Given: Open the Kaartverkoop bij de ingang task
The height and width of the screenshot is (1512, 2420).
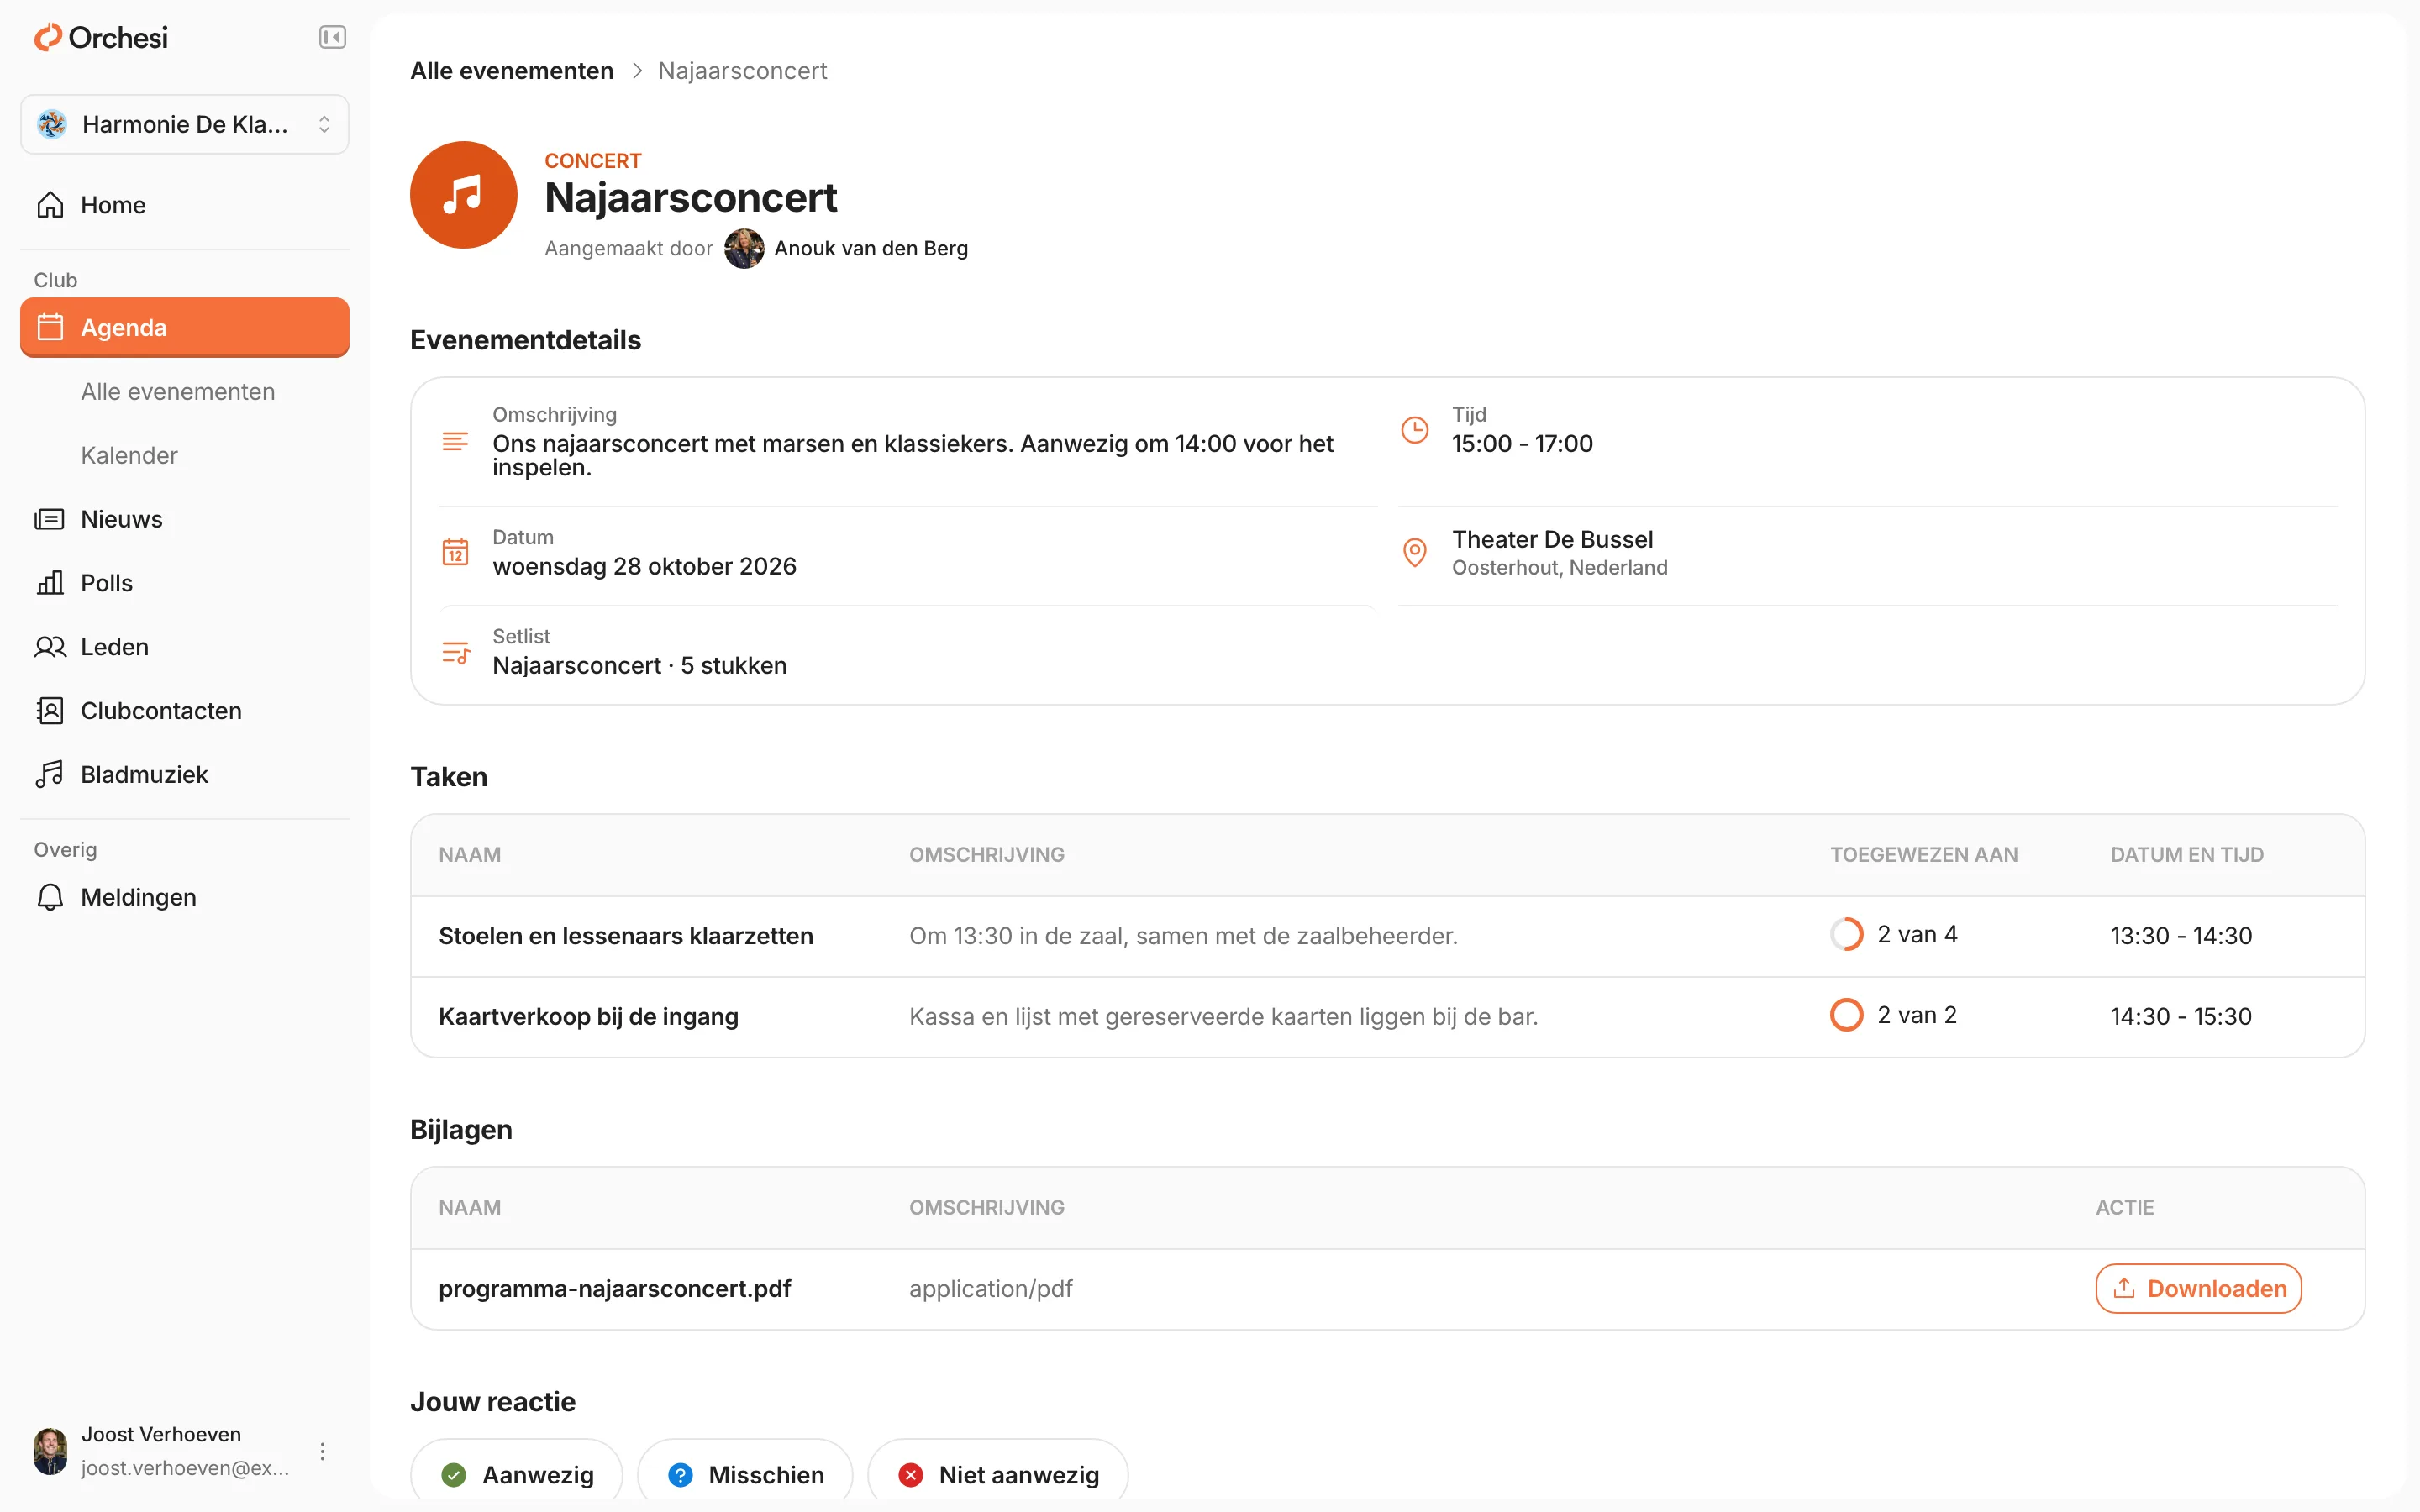Looking at the screenshot, I should point(589,1017).
